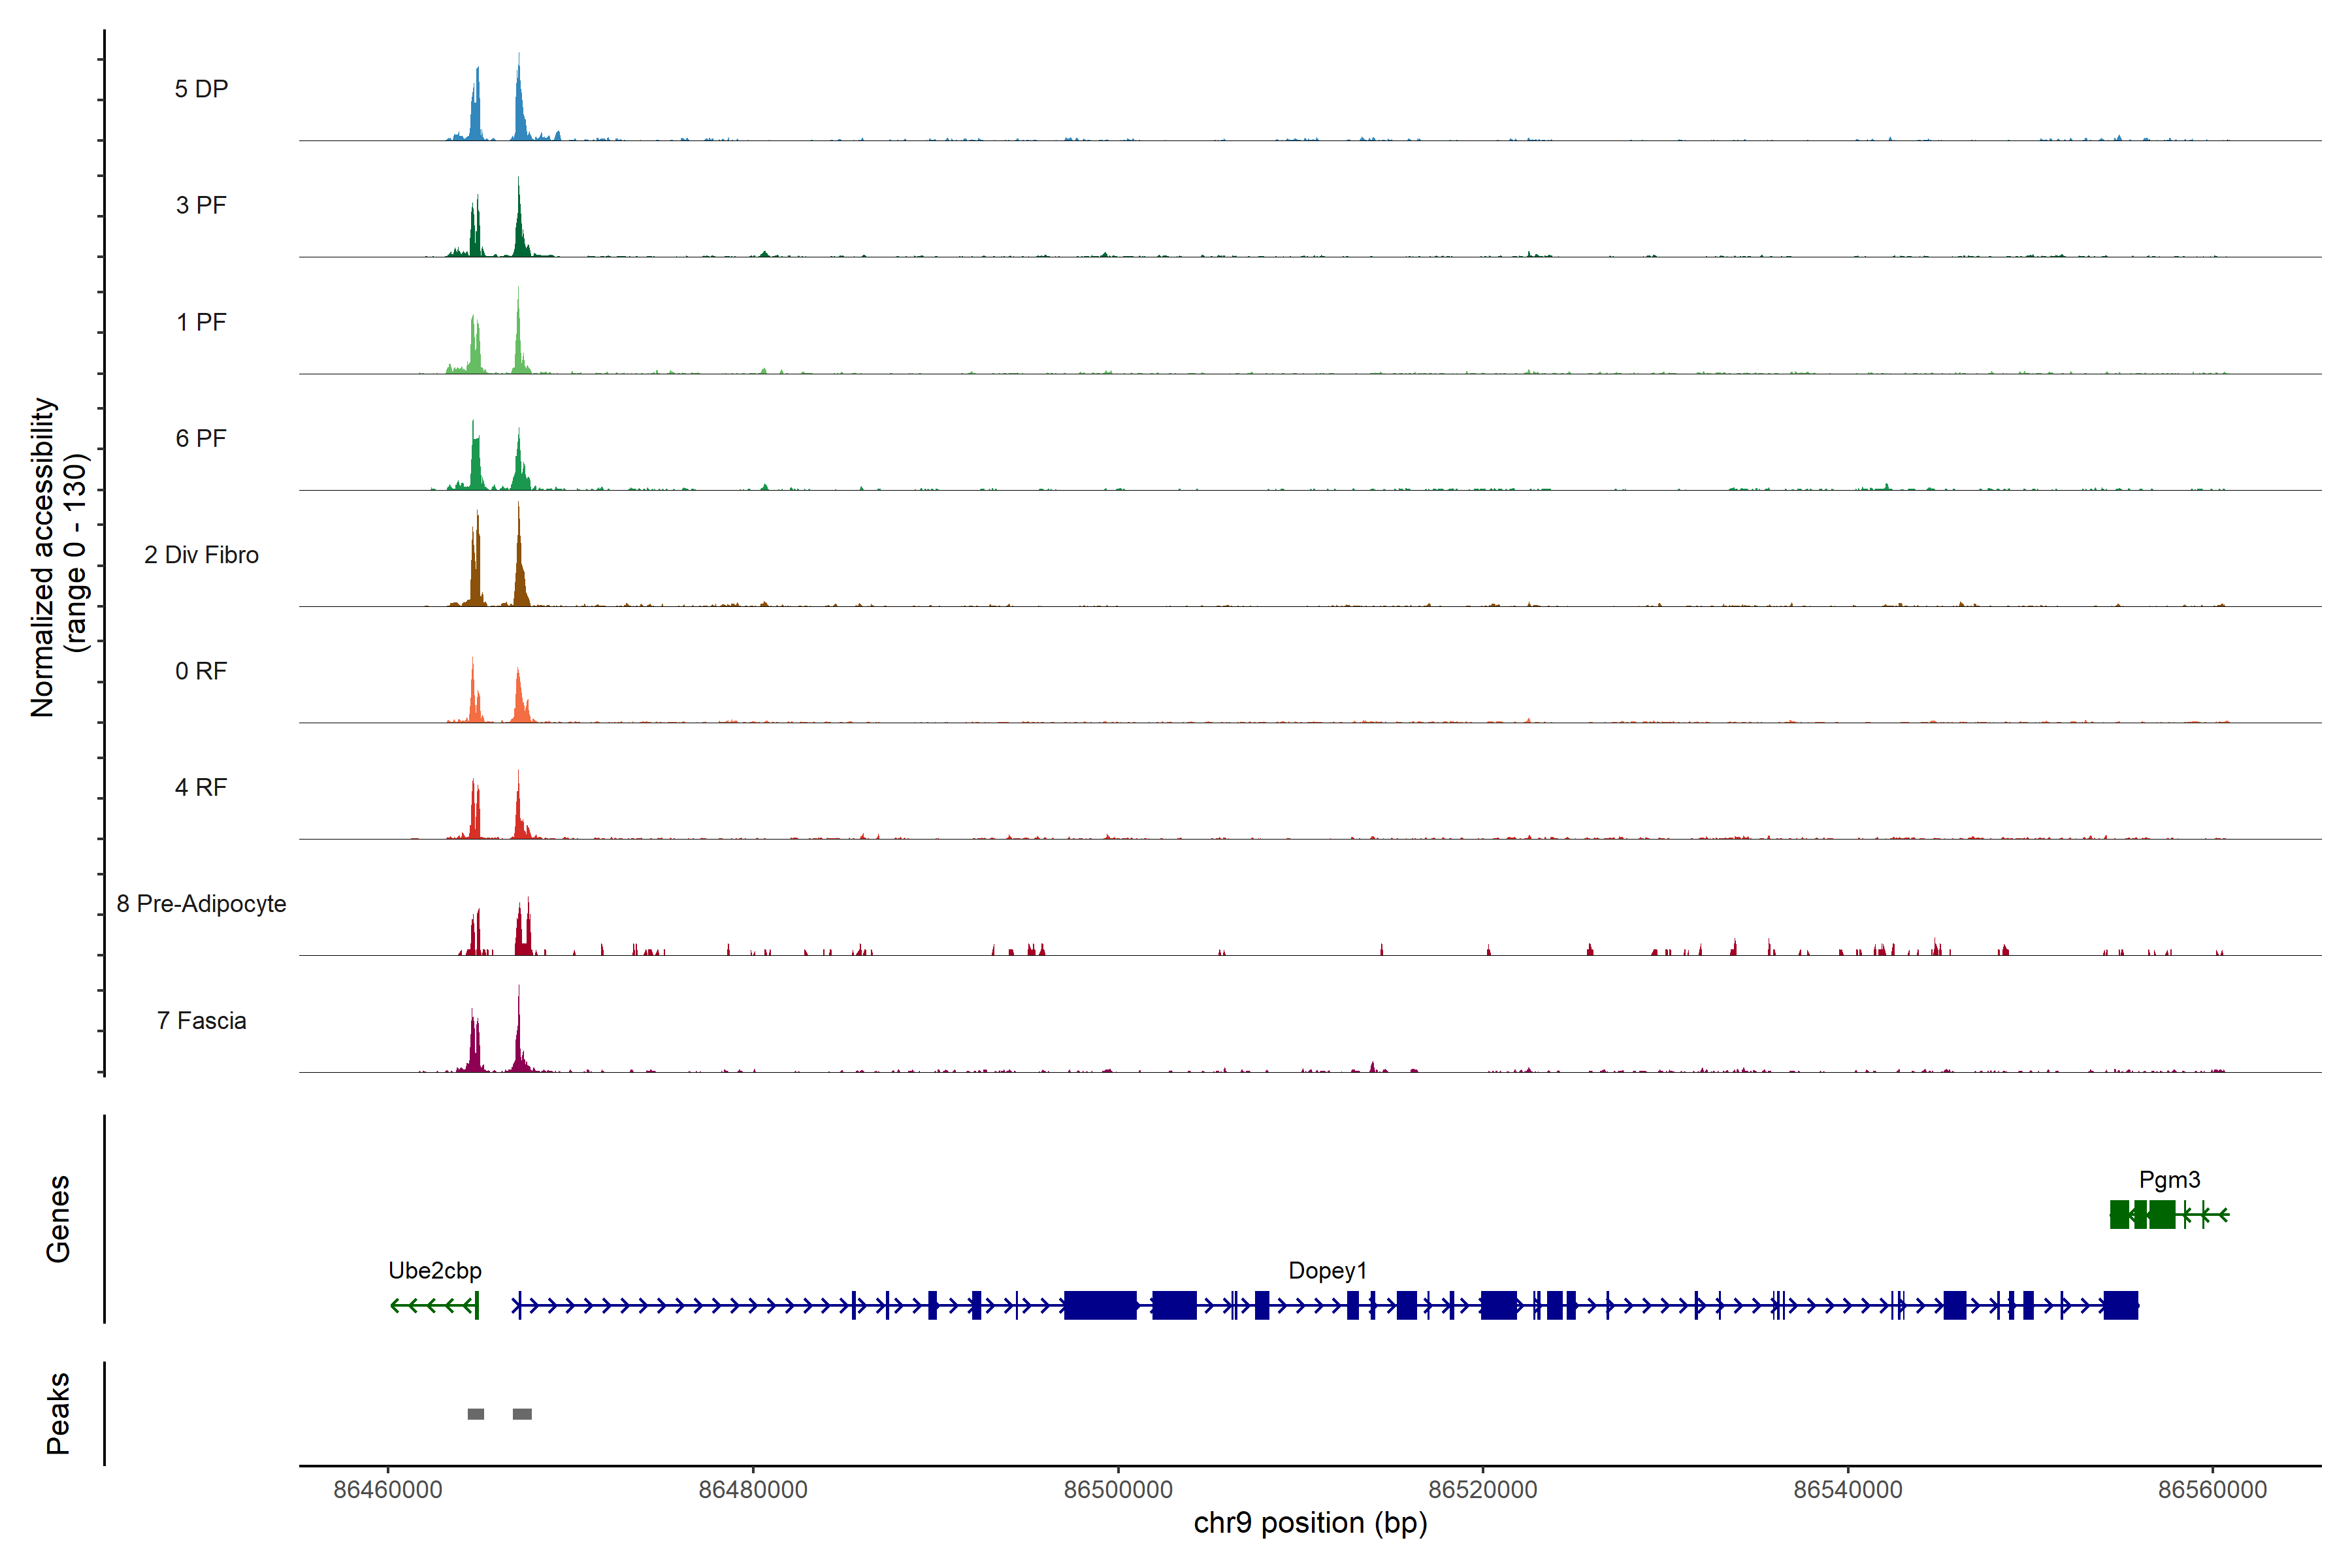Click the left gray peak marker
Image resolution: width=2352 pixels, height=1568 pixels.
tap(476, 1414)
